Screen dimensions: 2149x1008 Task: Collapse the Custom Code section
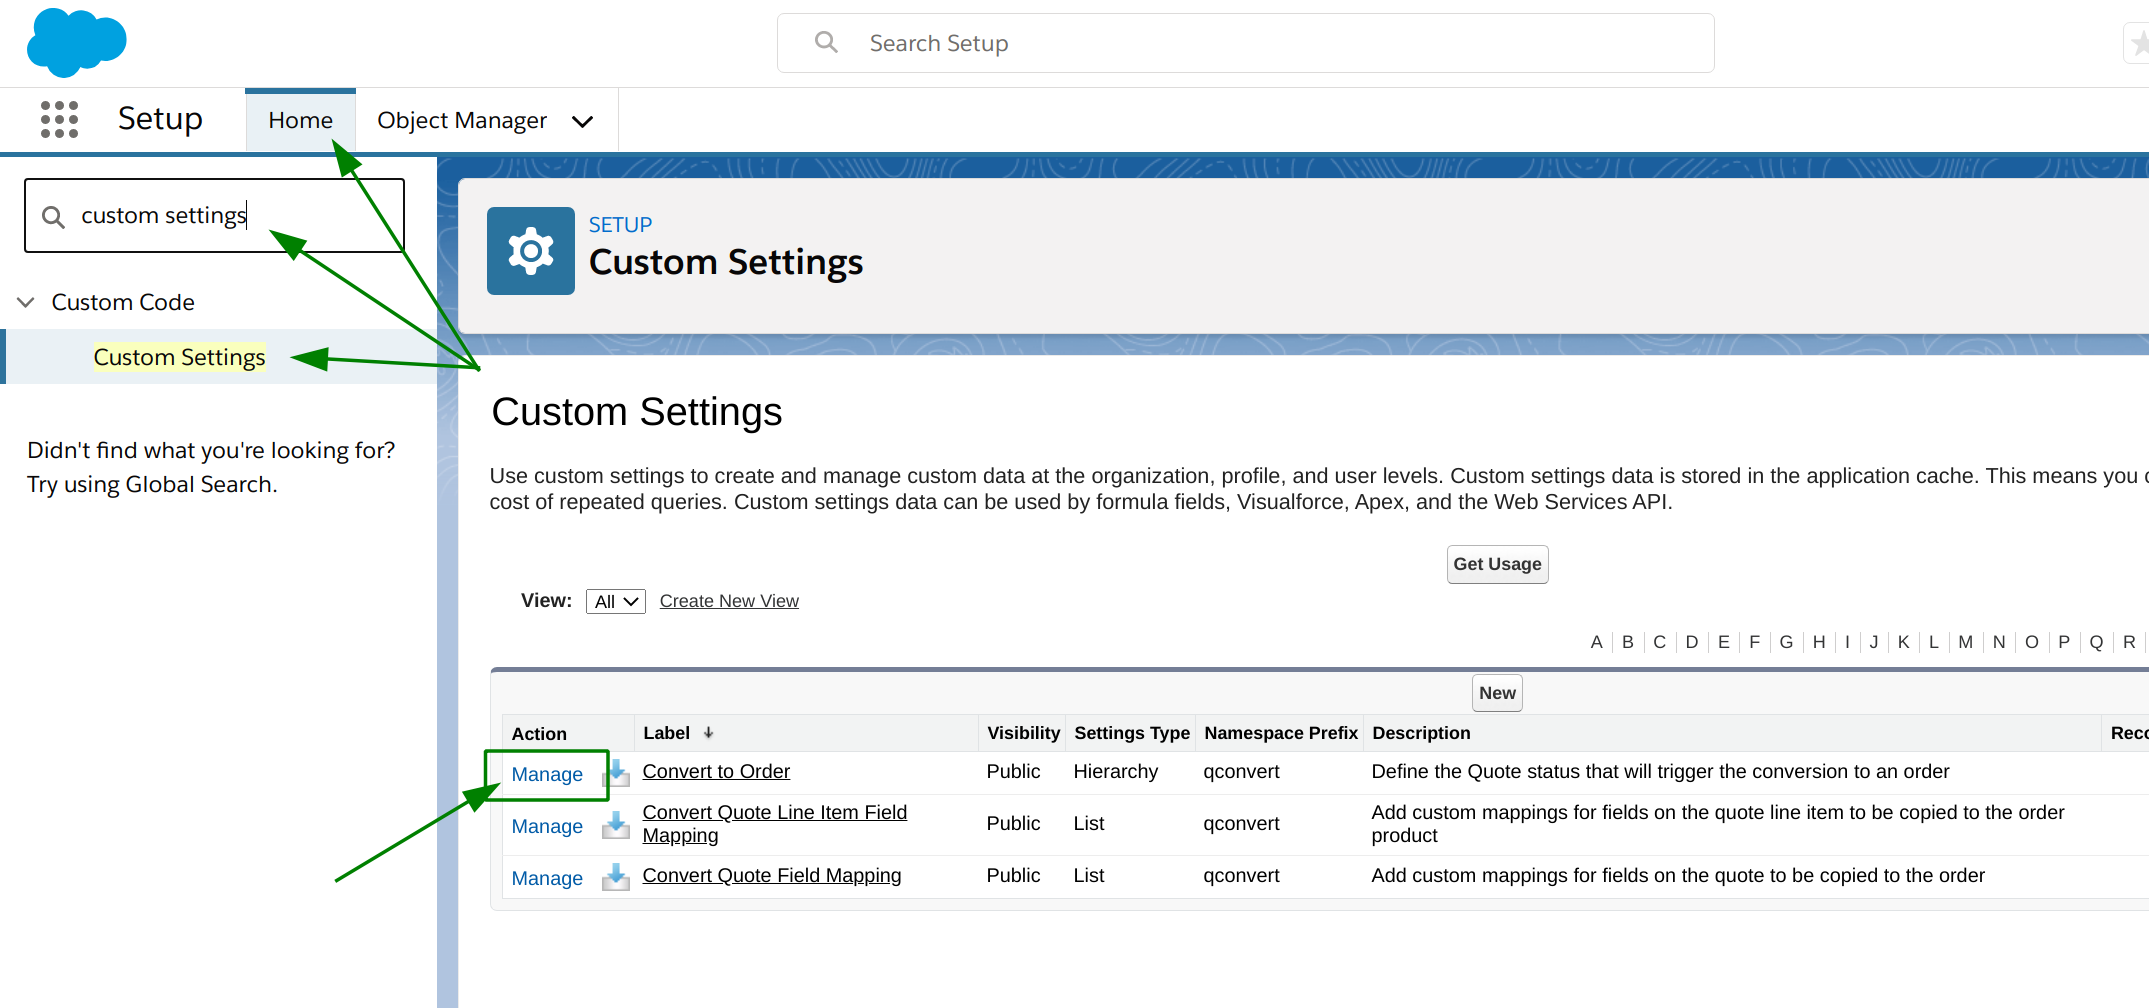pyautogui.click(x=26, y=302)
